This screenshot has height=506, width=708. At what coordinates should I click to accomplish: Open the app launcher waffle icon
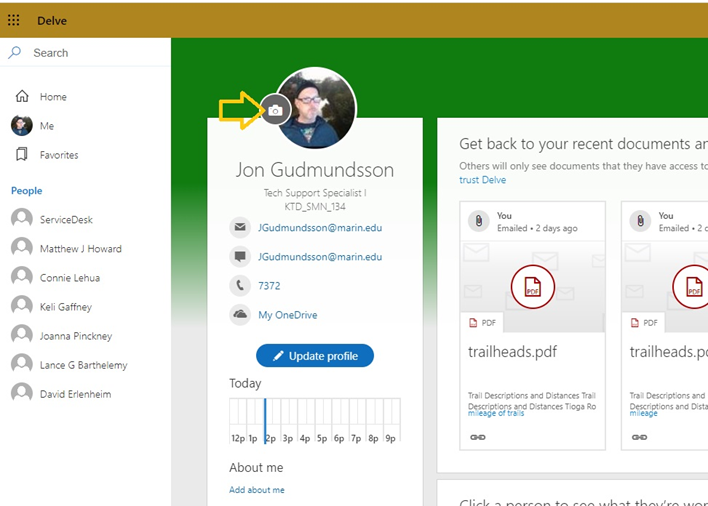tap(14, 20)
